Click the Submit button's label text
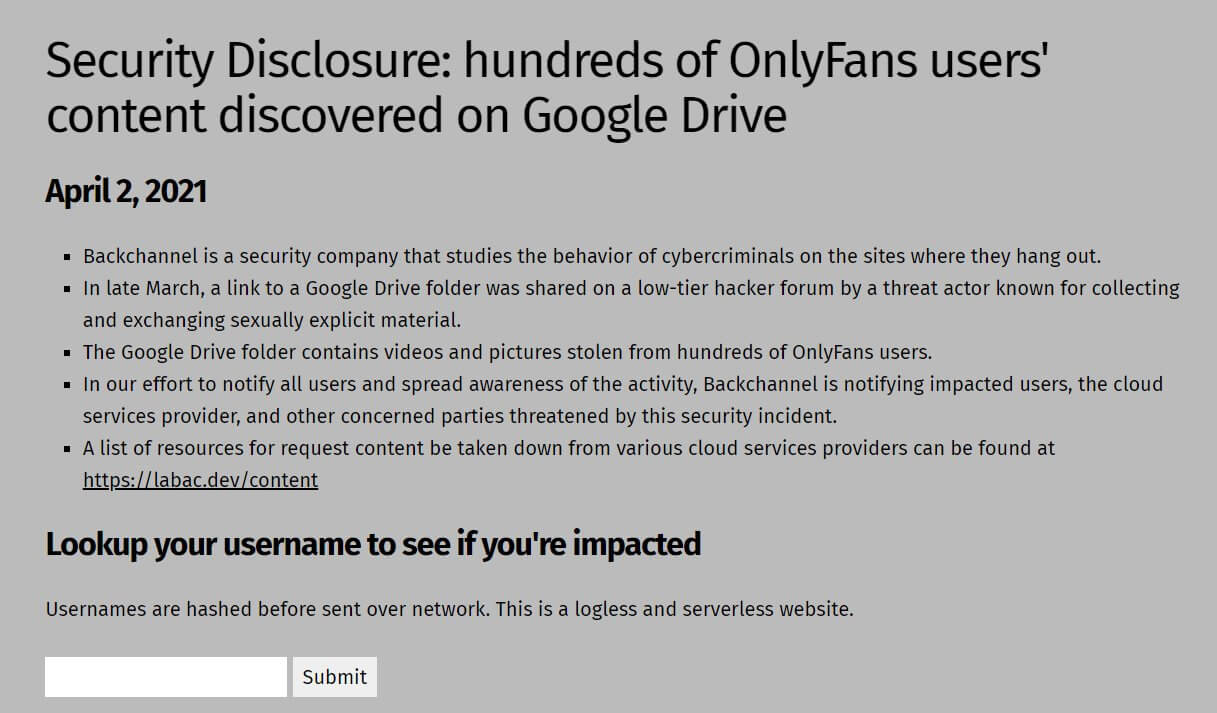This screenshot has height=713, width=1217. pos(334,676)
